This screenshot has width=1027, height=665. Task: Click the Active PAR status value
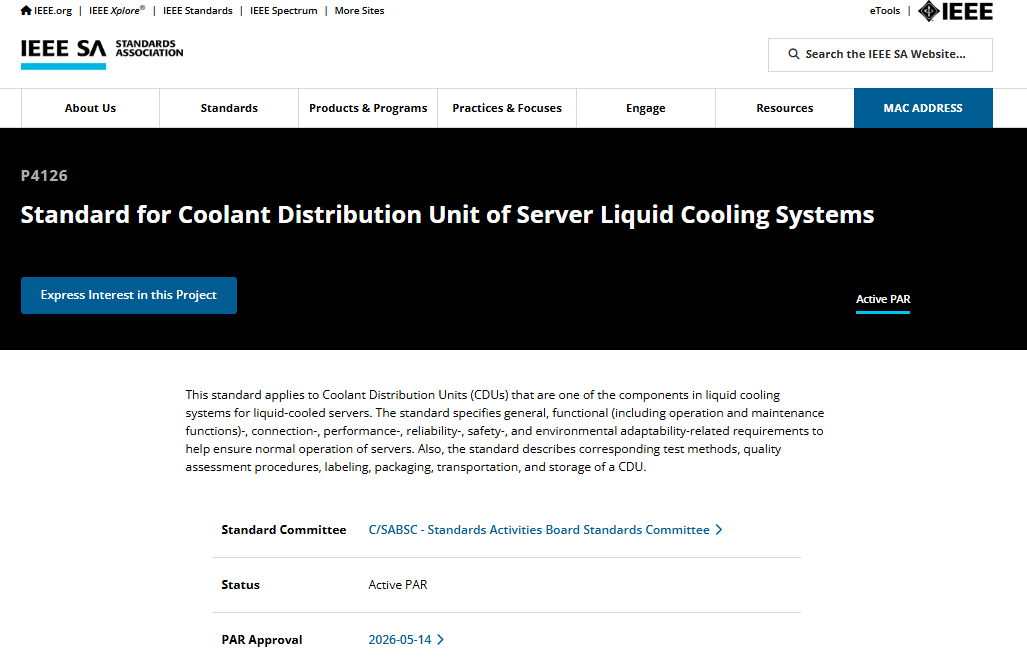(398, 584)
